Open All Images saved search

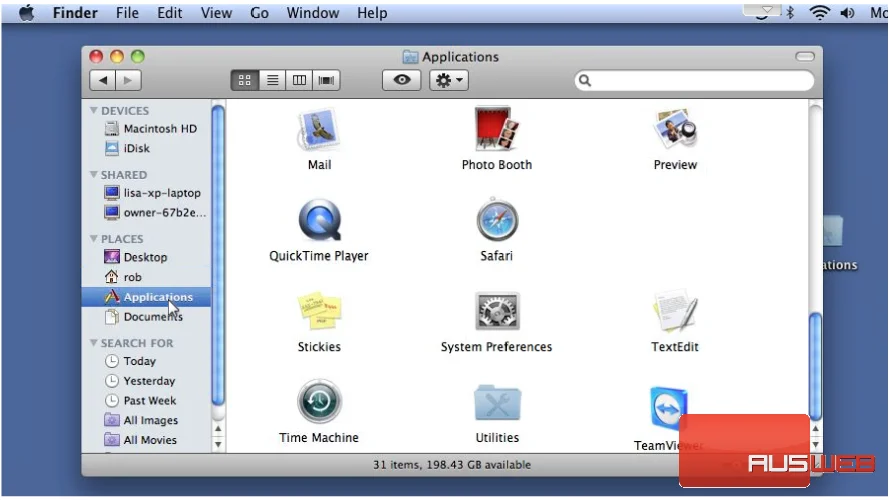coord(141,421)
